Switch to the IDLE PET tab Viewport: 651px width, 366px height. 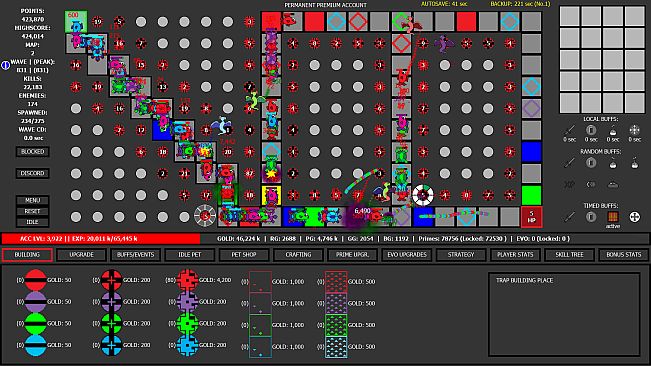pos(190,255)
